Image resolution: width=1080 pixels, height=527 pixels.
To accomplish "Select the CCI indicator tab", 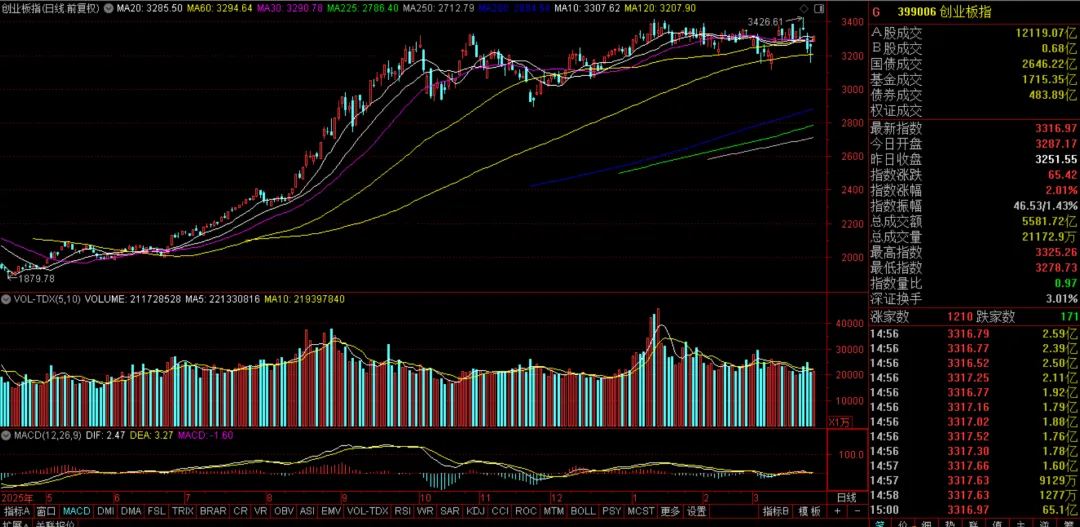I will pos(500,511).
